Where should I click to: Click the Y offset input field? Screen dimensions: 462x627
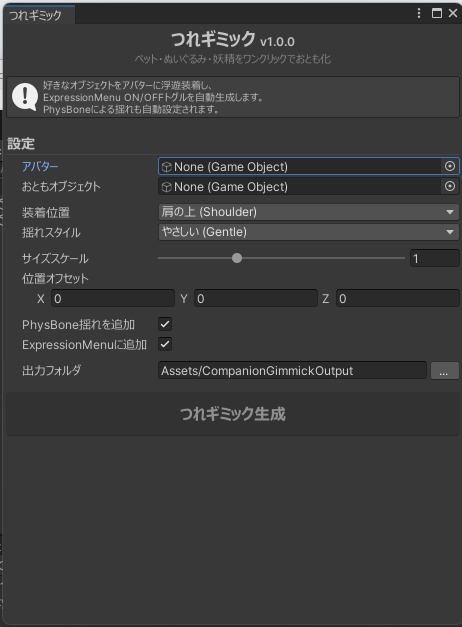tap(256, 299)
